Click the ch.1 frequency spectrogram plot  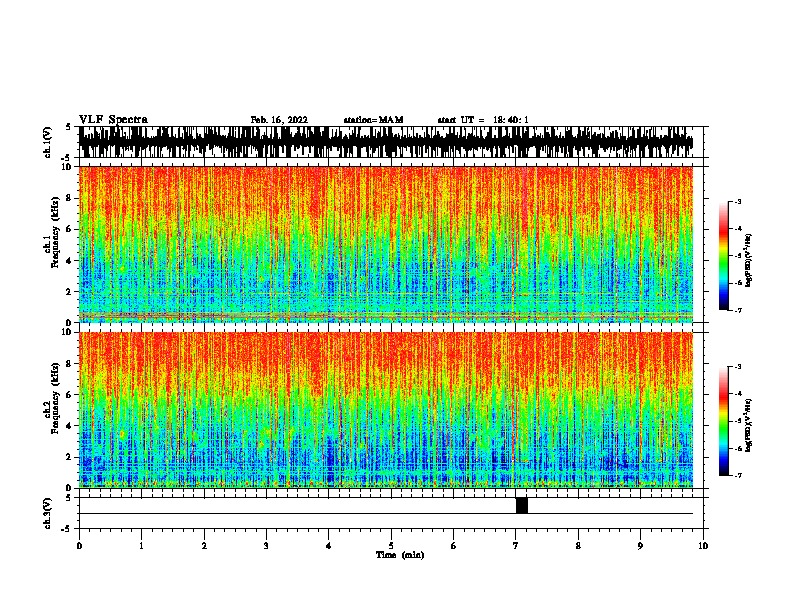tap(386, 244)
